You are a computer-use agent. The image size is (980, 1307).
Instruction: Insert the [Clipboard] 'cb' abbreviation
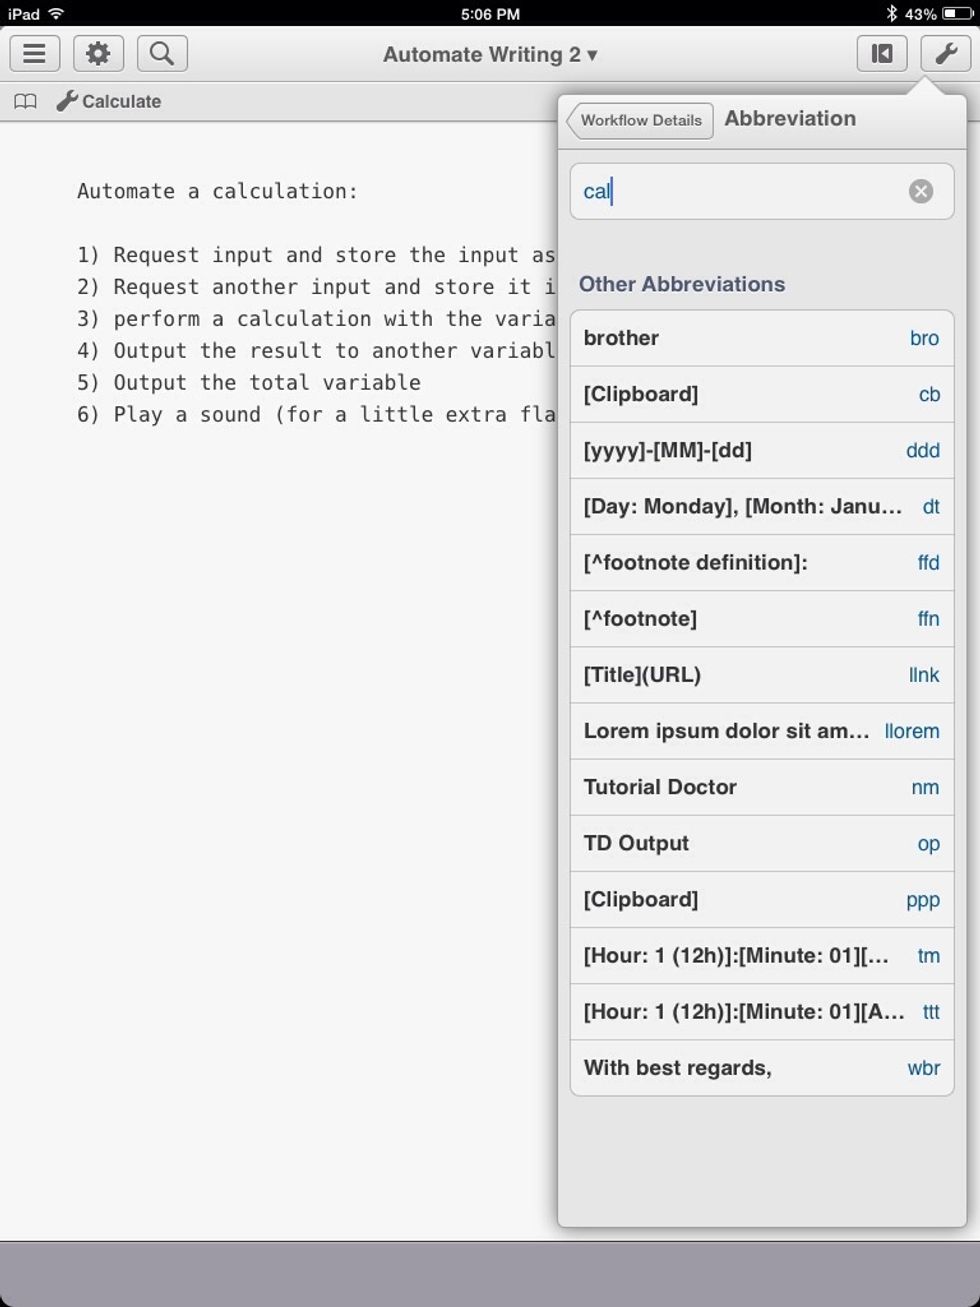tap(763, 394)
